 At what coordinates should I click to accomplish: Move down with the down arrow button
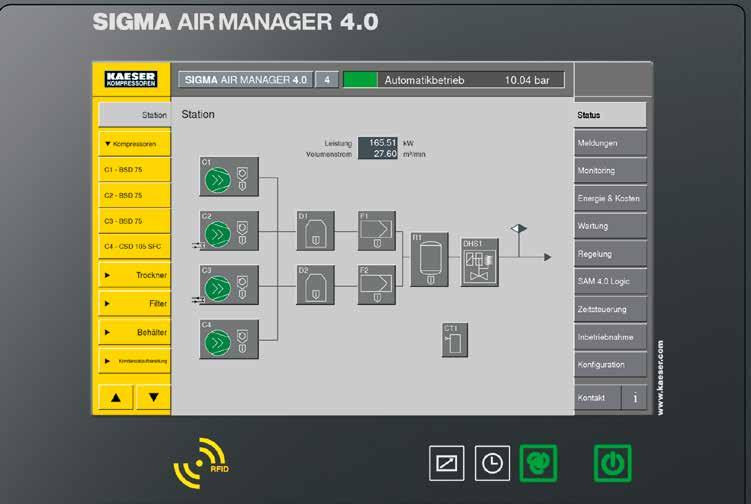[153, 397]
